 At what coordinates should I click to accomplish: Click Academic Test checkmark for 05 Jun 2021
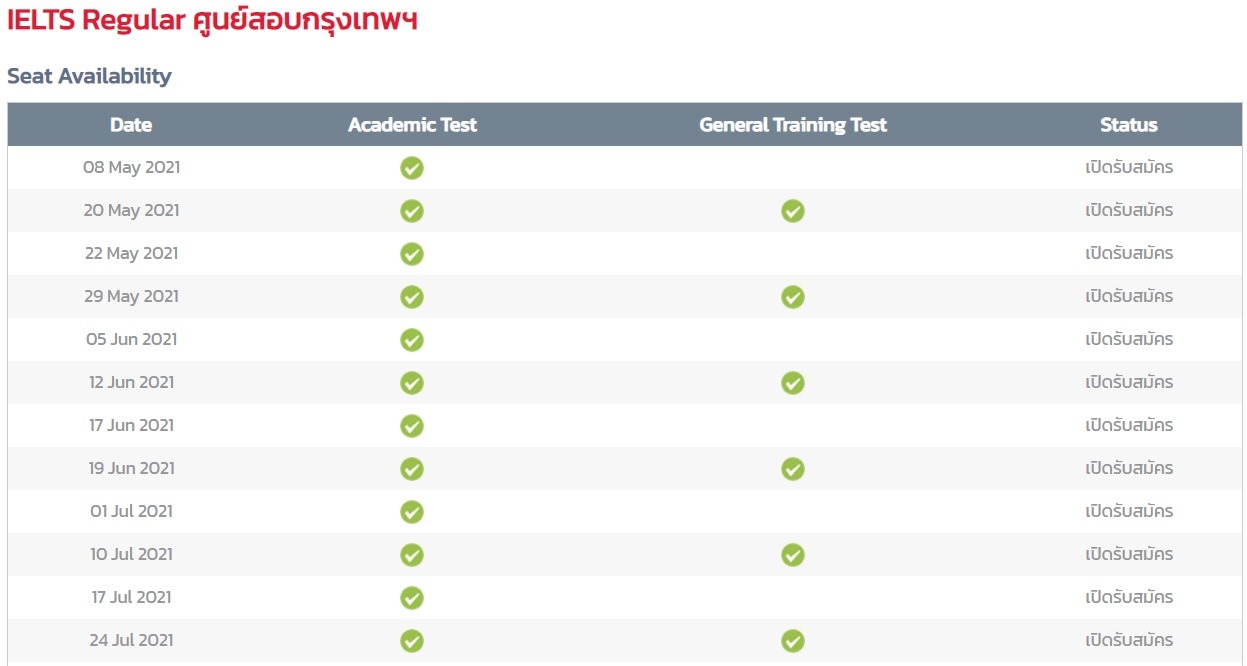pyautogui.click(x=412, y=340)
